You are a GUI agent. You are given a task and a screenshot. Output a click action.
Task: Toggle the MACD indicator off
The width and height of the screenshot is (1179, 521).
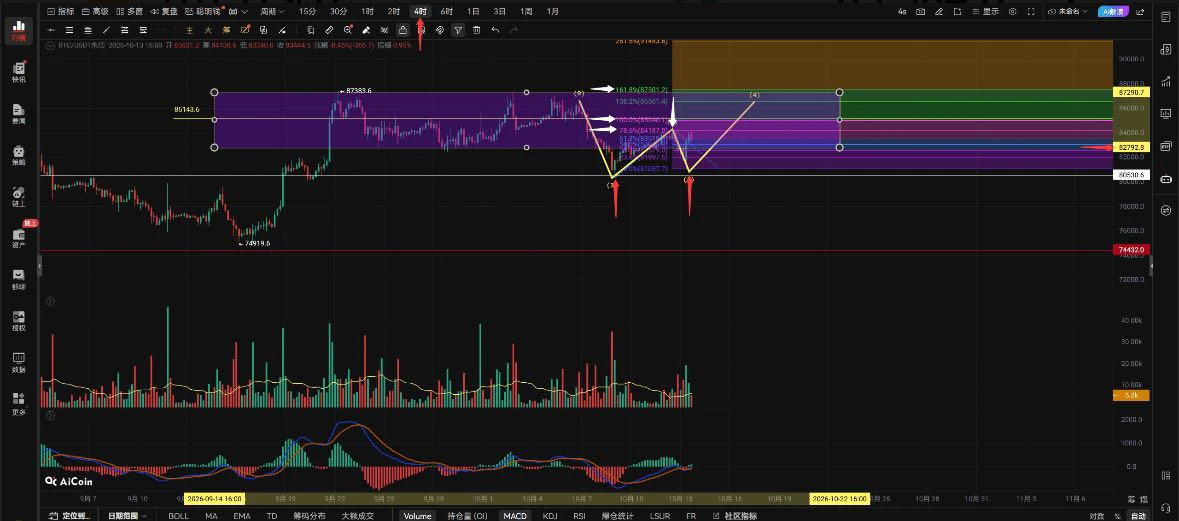point(515,516)
